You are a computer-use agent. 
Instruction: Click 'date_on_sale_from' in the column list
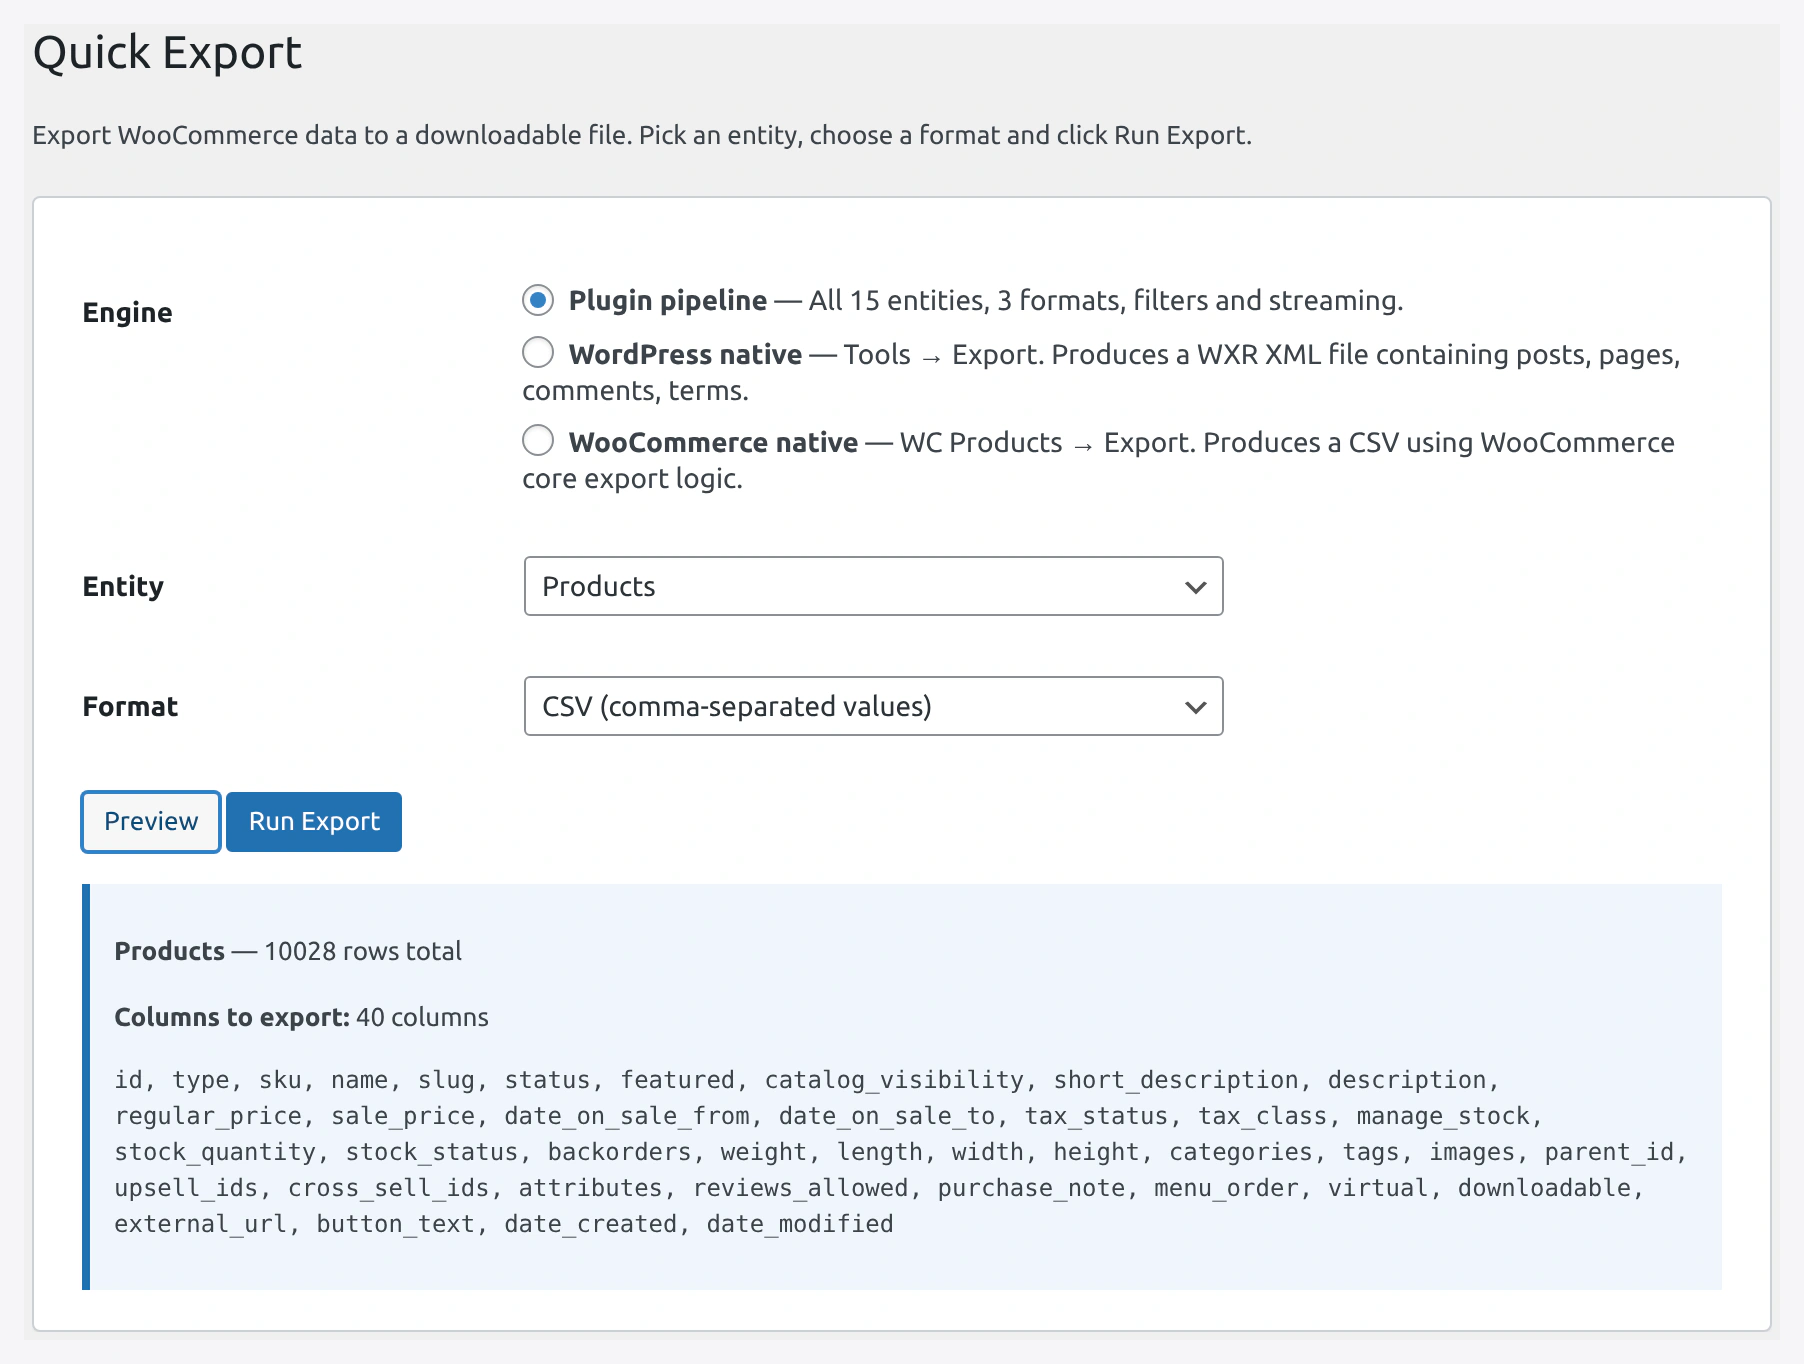(x=627, y=1116)
